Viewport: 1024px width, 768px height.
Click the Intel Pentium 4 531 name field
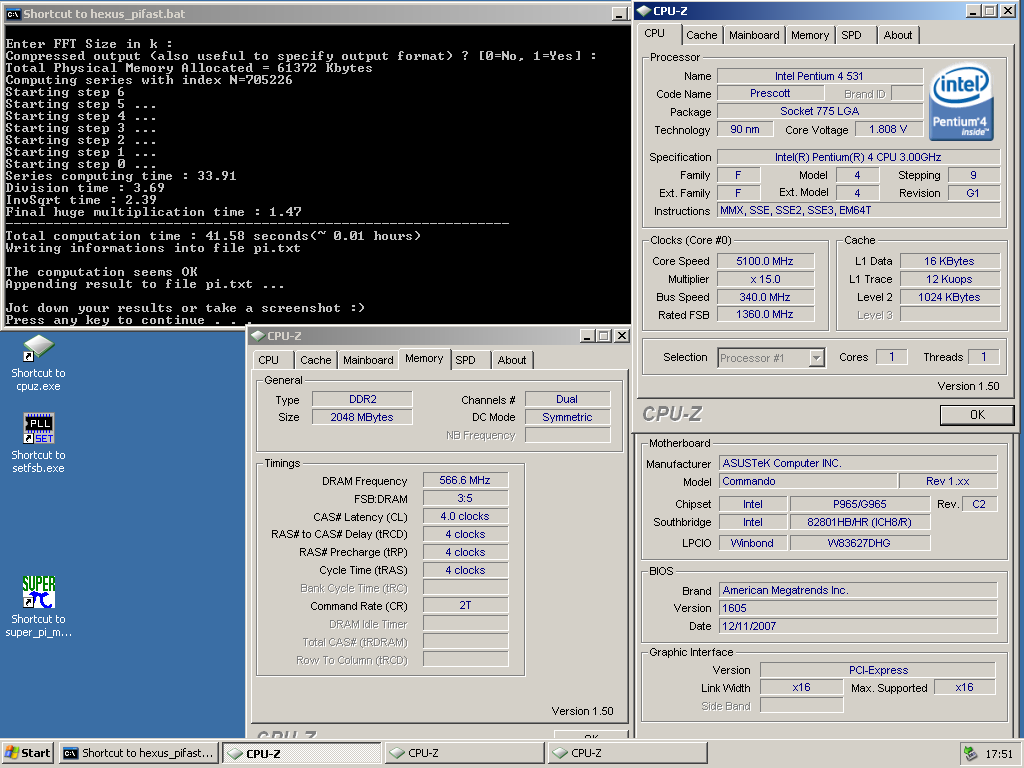(x=820, y=76)
